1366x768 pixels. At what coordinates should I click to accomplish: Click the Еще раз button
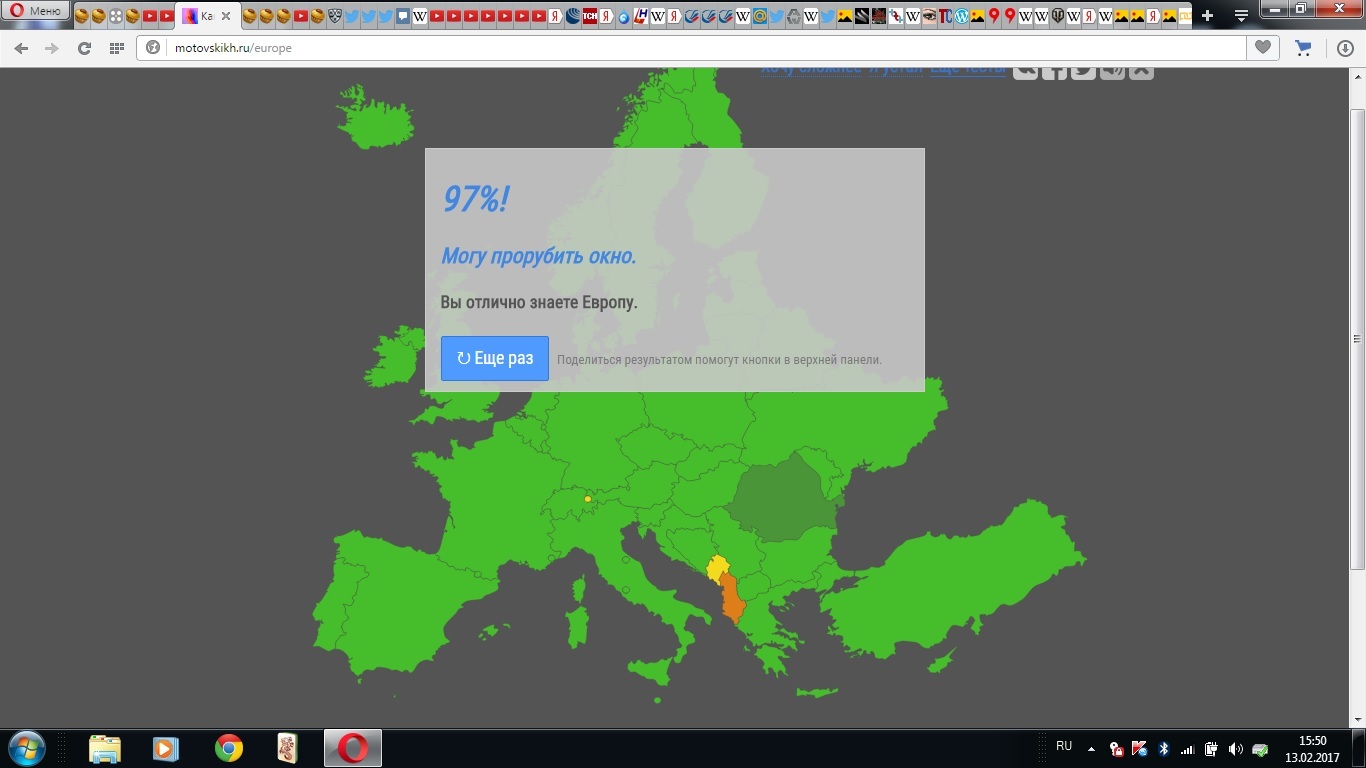click(x=495, y=358)
